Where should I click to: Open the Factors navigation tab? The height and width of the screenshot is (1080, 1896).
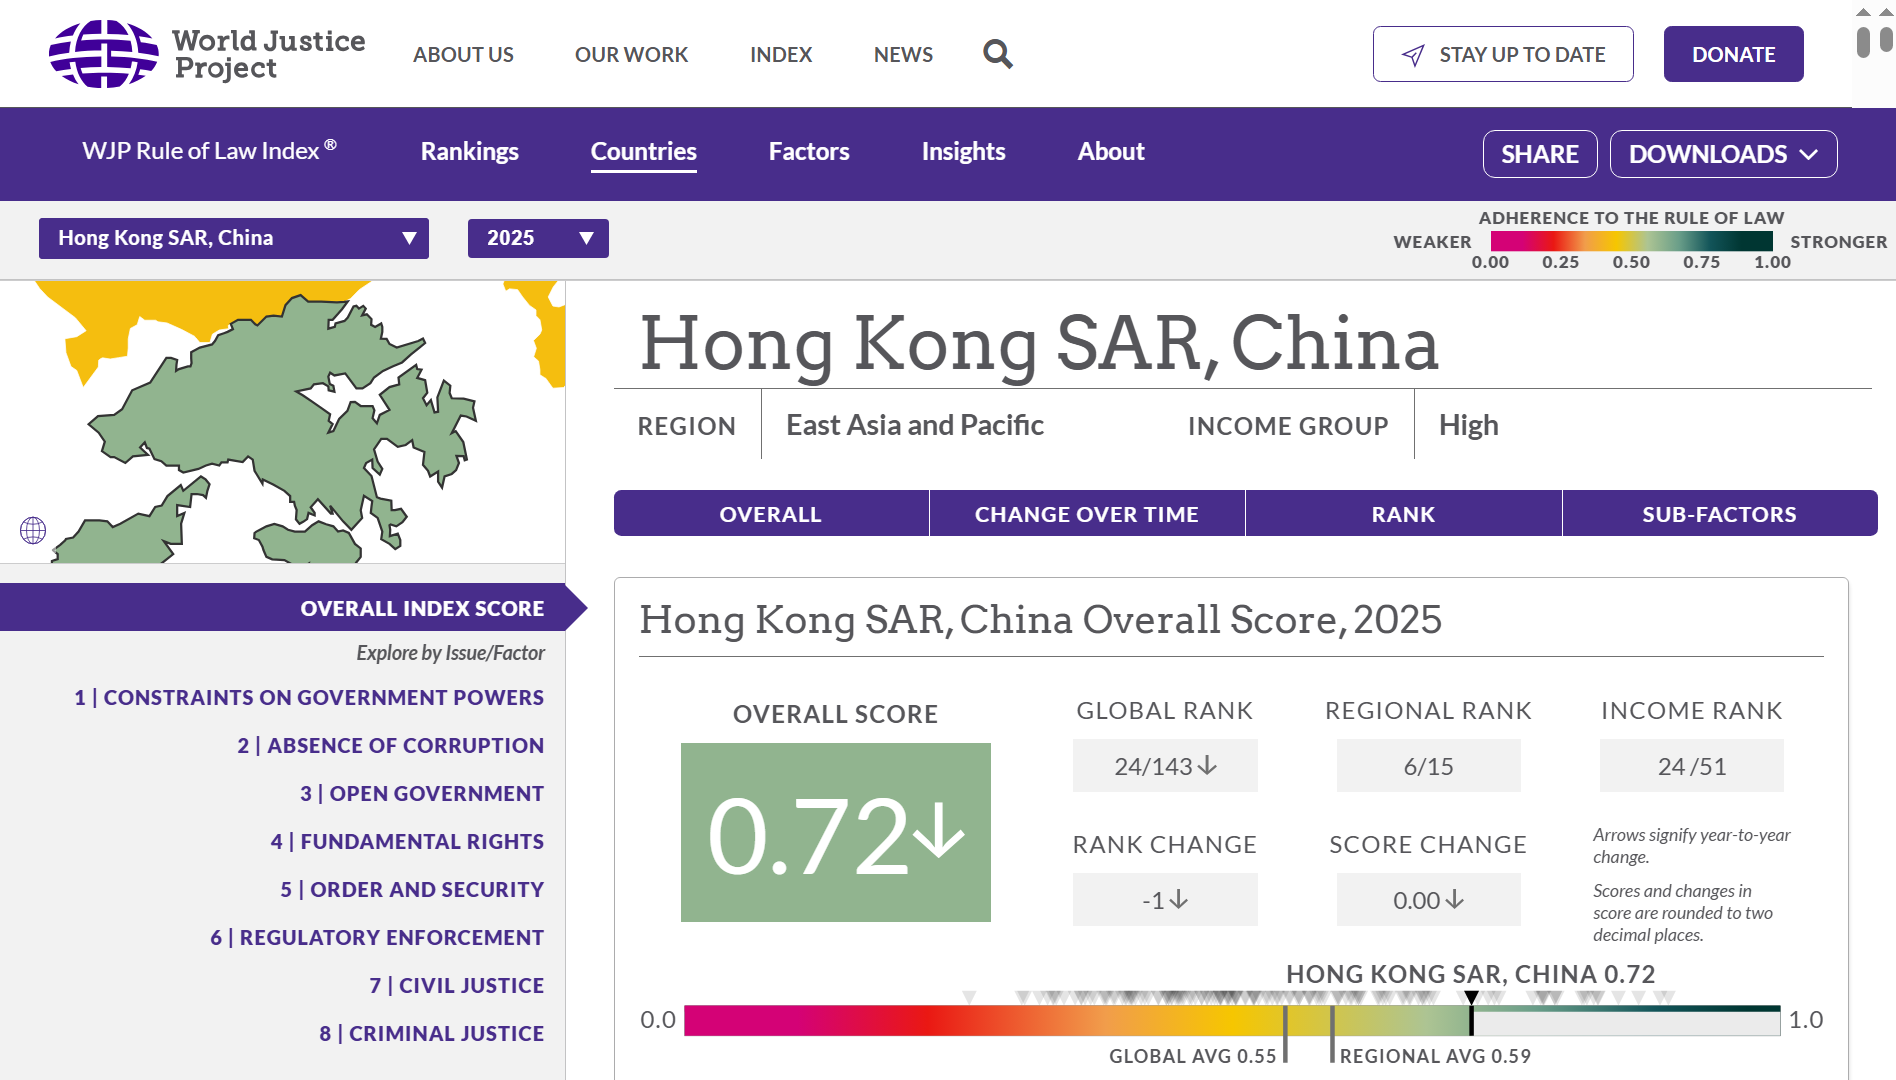click(808, 152)
